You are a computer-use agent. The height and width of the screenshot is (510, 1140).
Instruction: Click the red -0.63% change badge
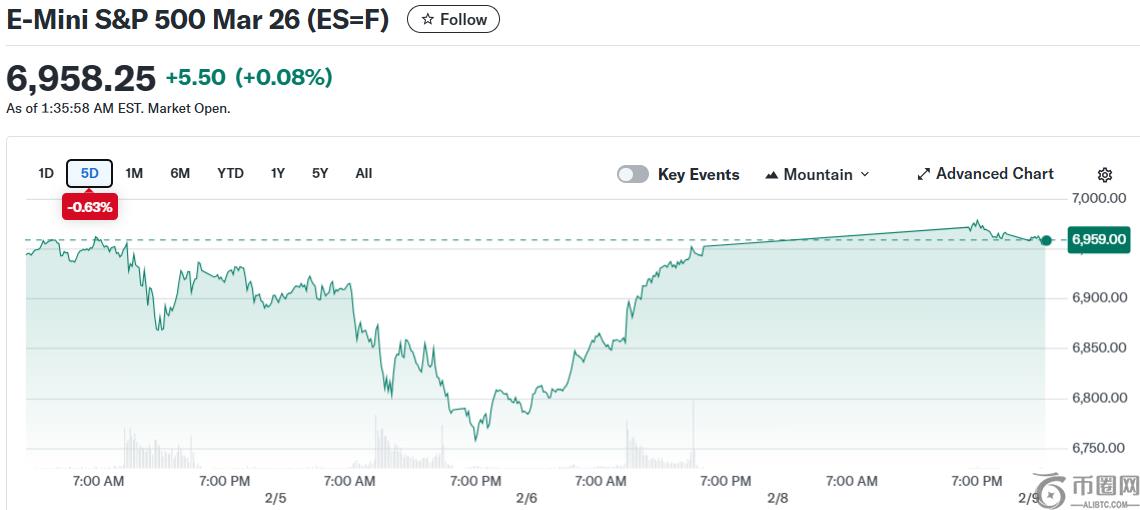pos(90,207)
